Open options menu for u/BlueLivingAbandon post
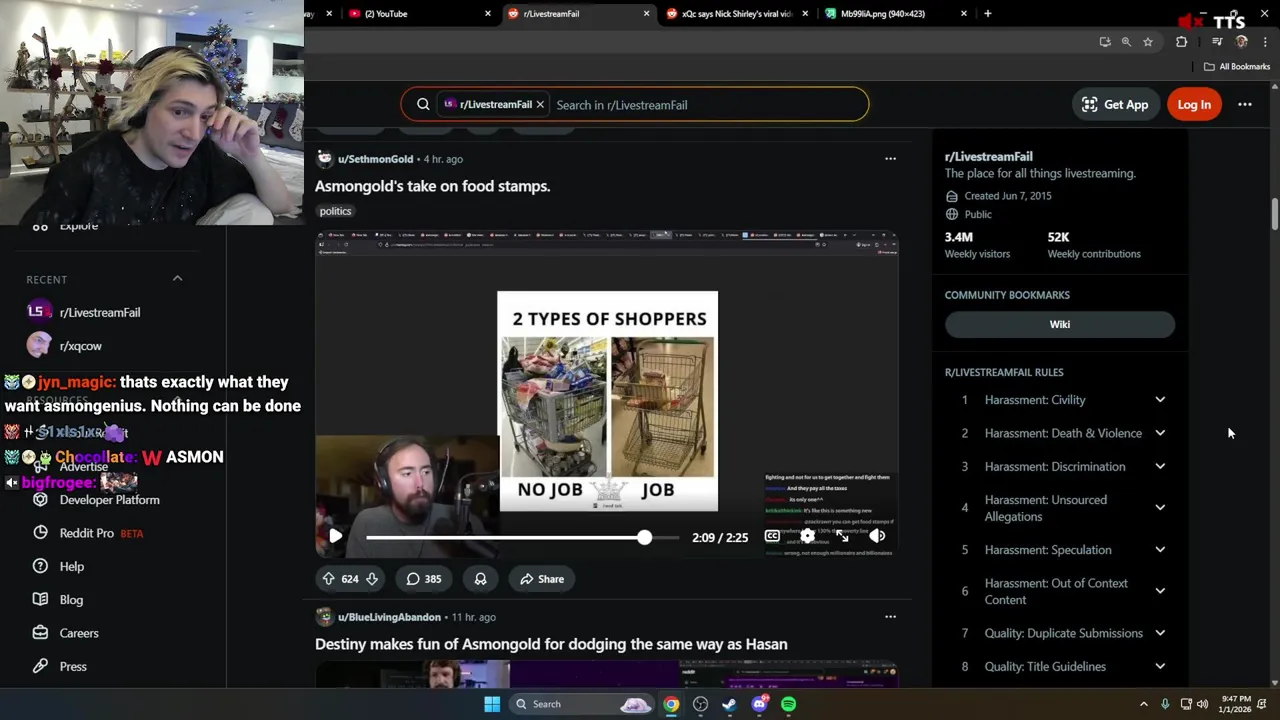 click(x=890, y=617)
